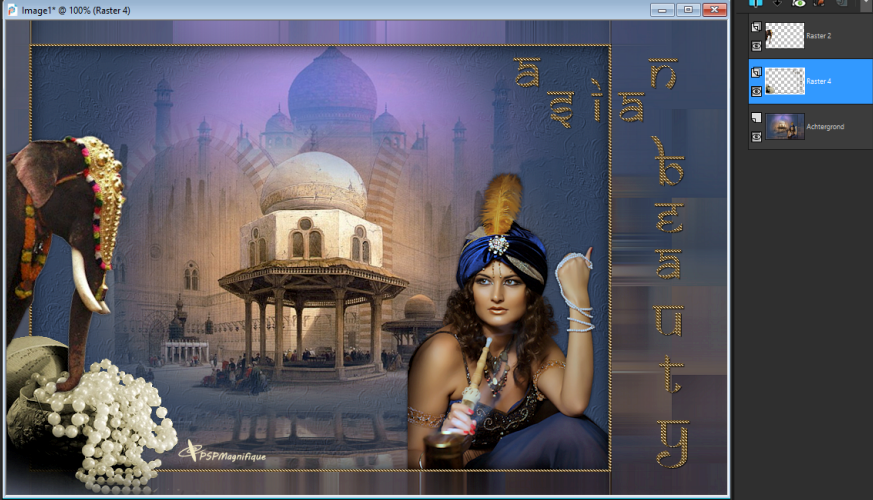Select the Achtergrond layer name
The image size is (873, 500).
coord(824,127)
